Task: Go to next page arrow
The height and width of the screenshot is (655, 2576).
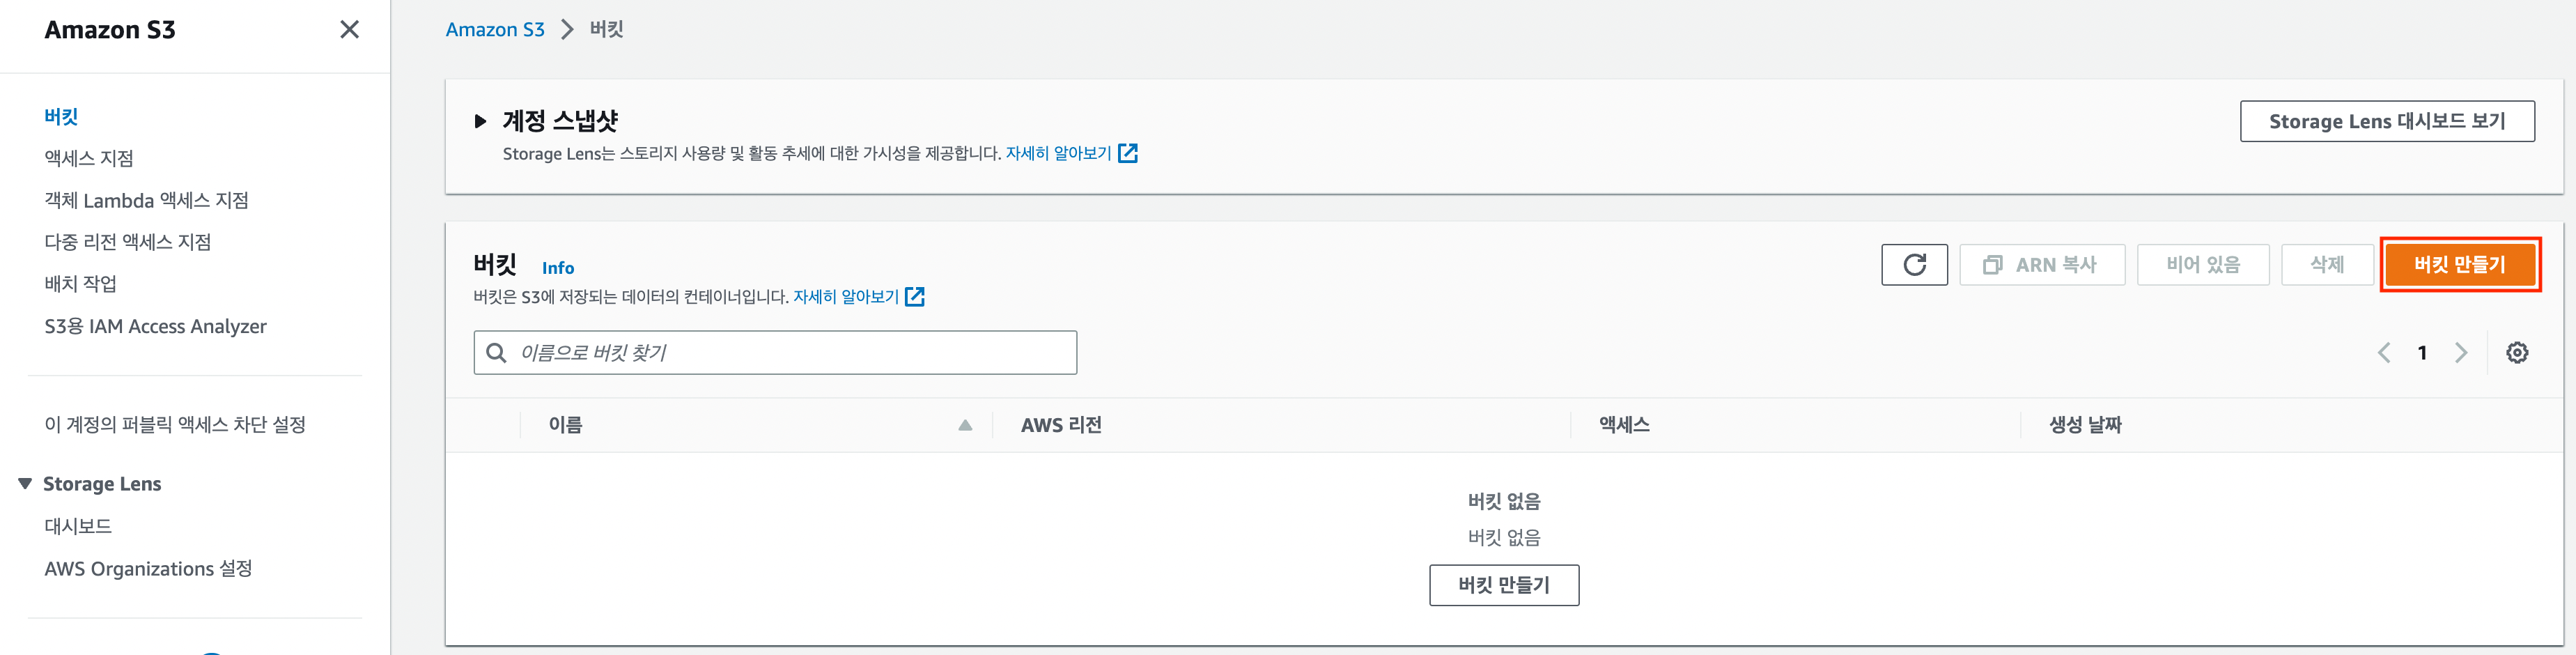Action: tap(2461, 353)
